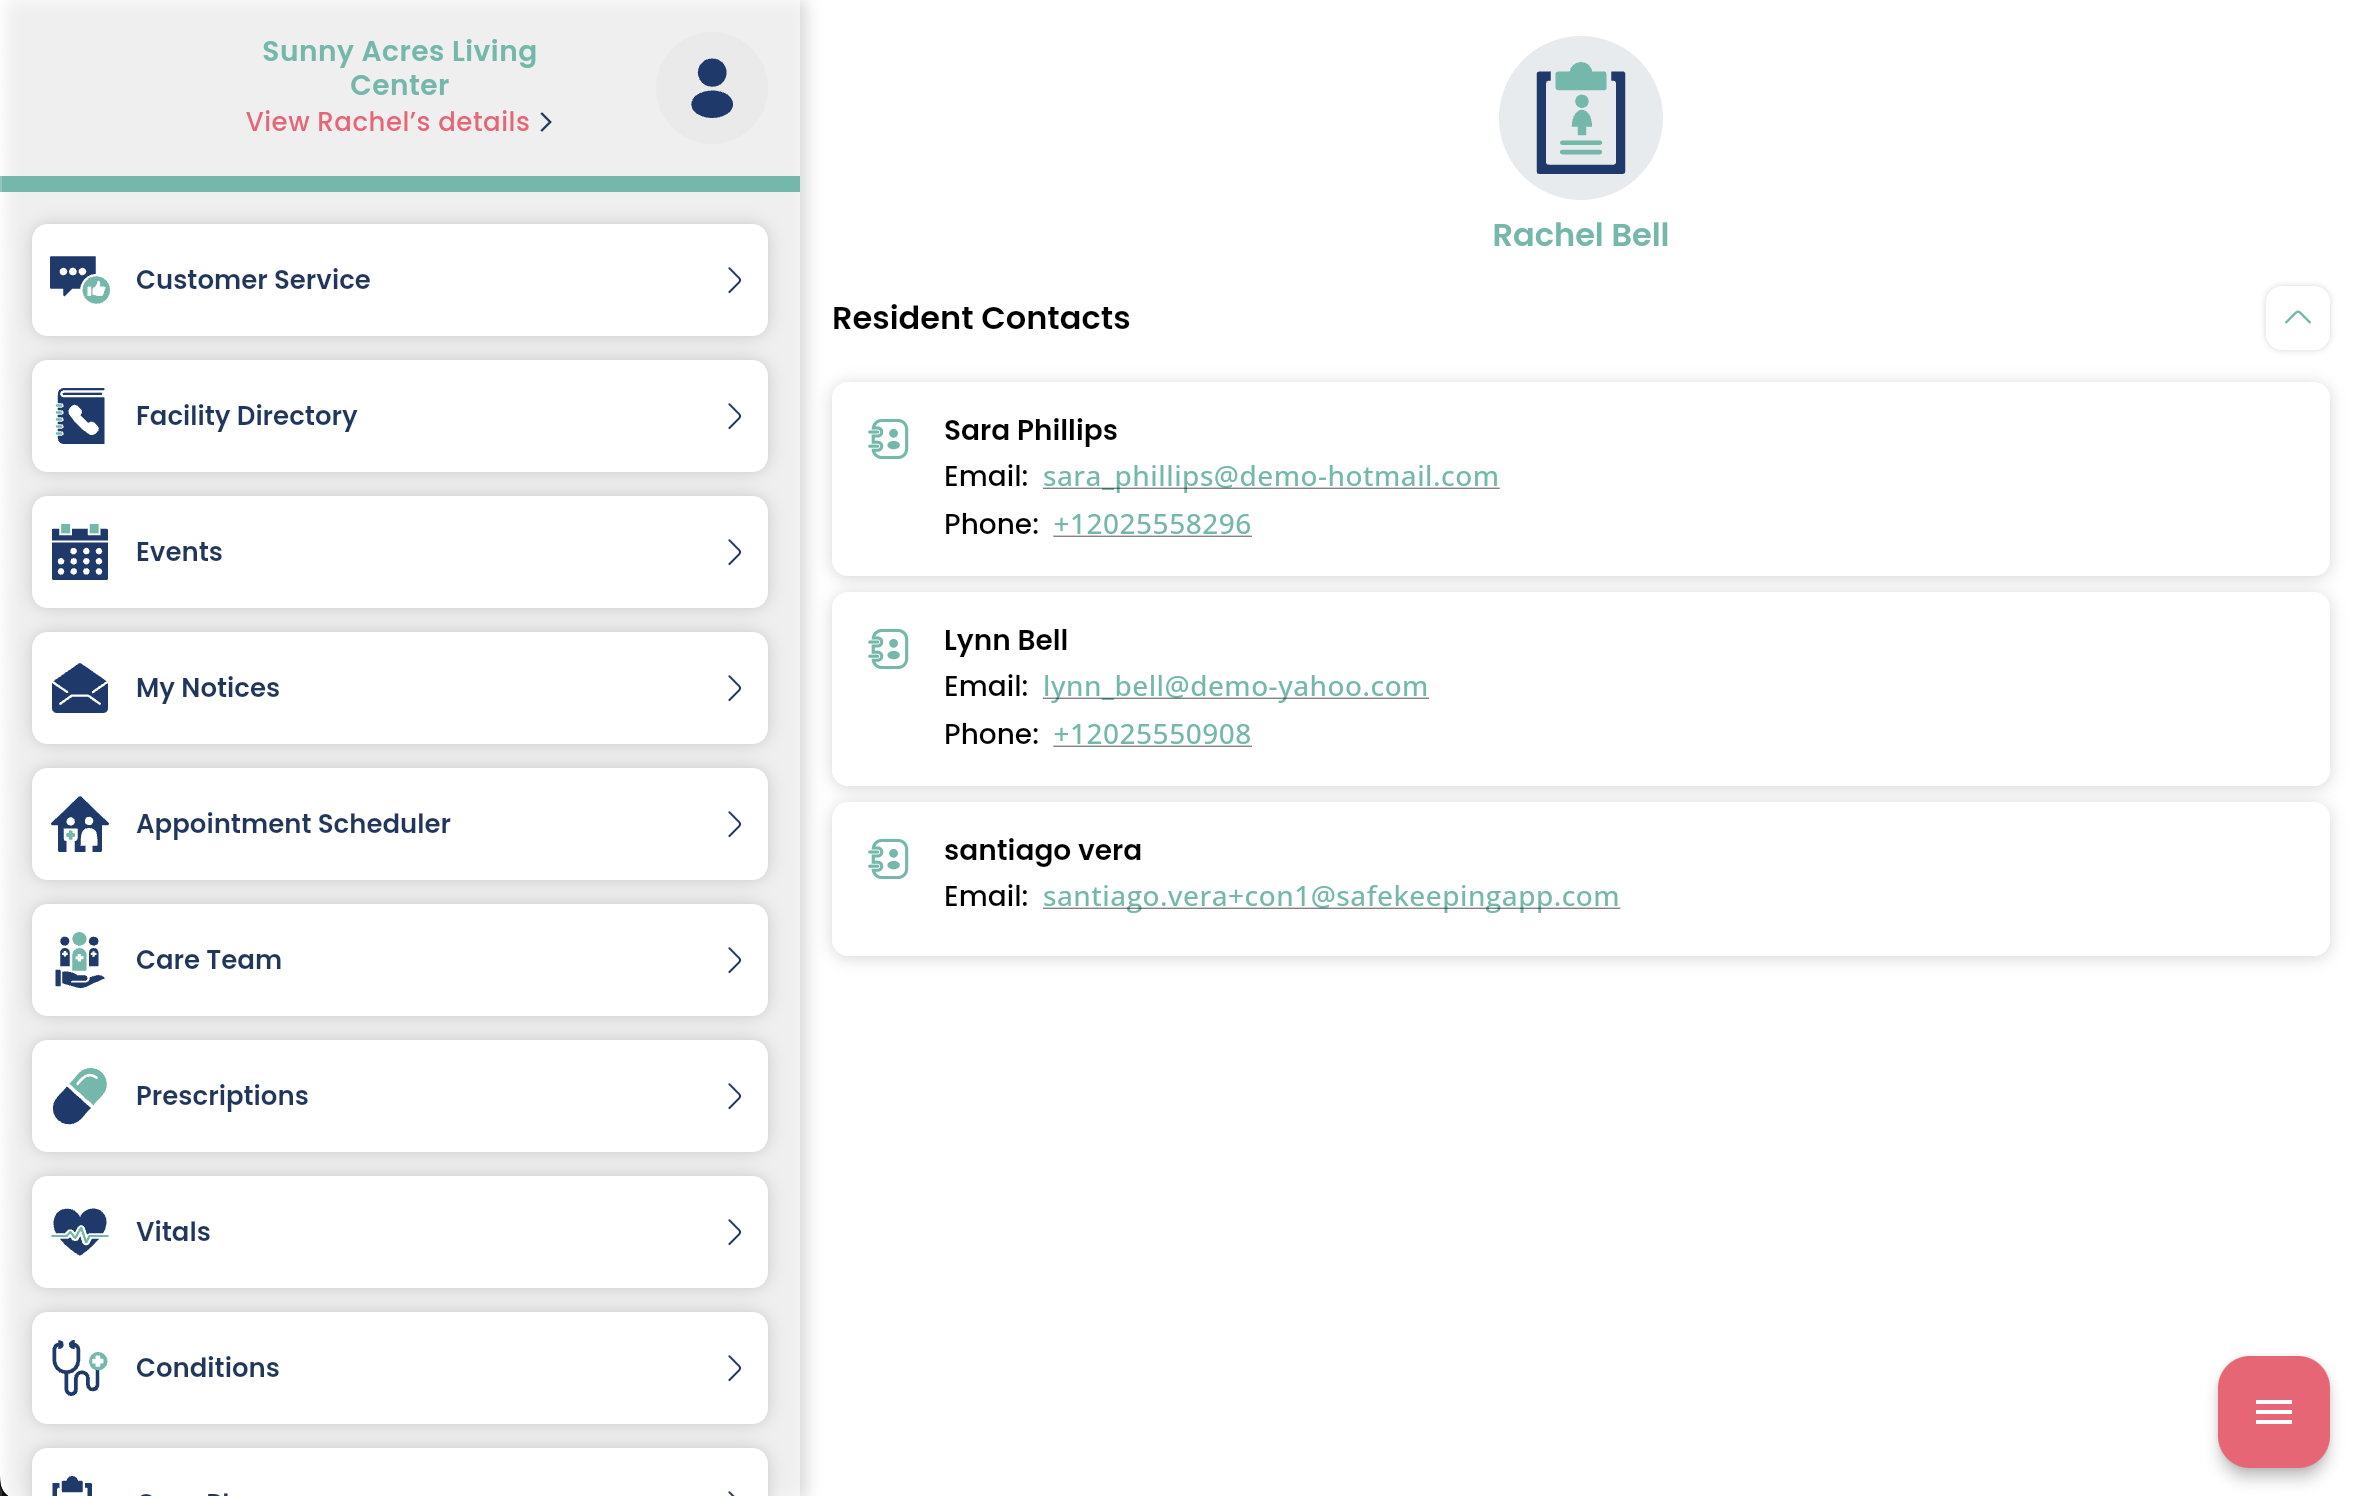Collapse the Resident Contacts section
The width and height of the screenshot is (2354, 1496).
coord(2297,318)
